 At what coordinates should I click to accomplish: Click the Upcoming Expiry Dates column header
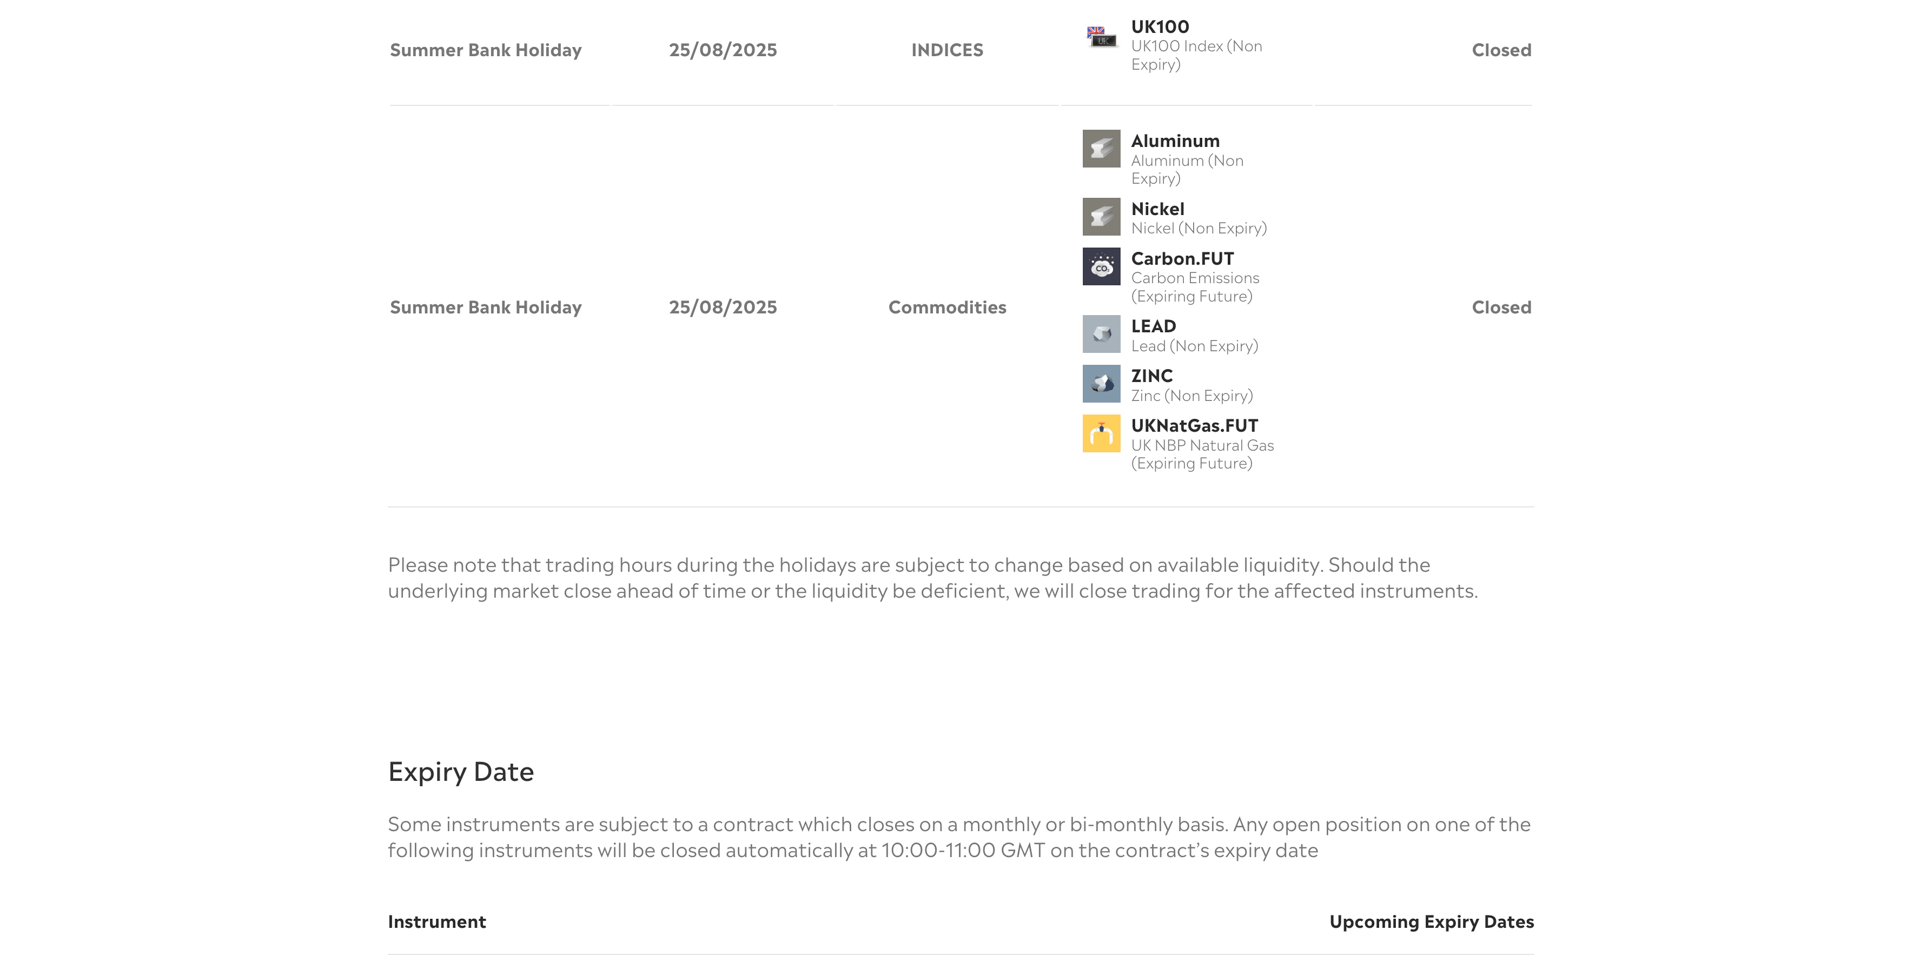point(1431,922)
